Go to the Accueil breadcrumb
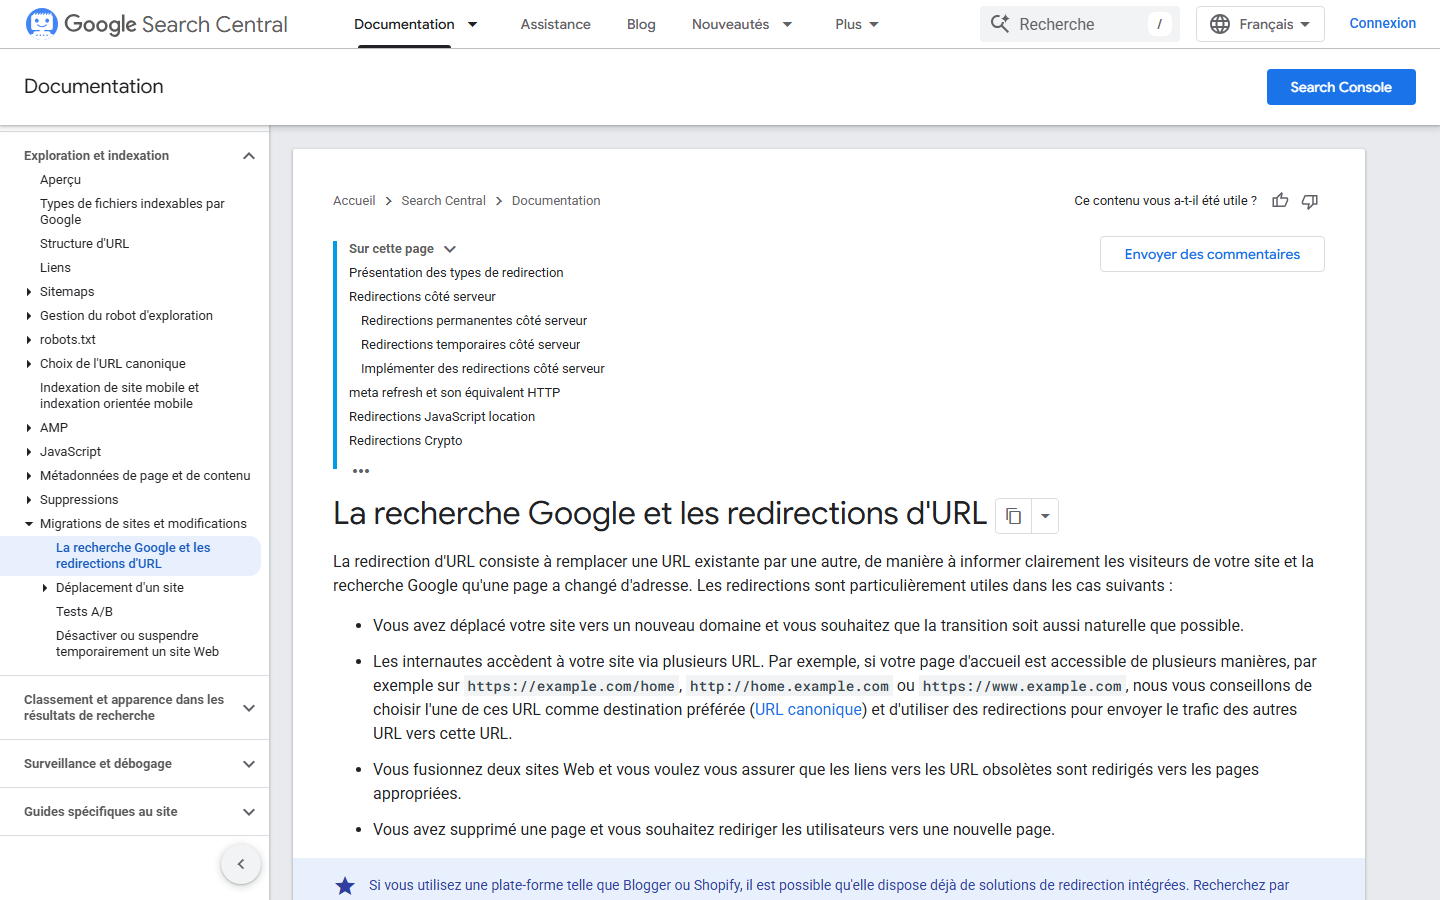This screenshot has width=1440, height=900. point(354,201)
